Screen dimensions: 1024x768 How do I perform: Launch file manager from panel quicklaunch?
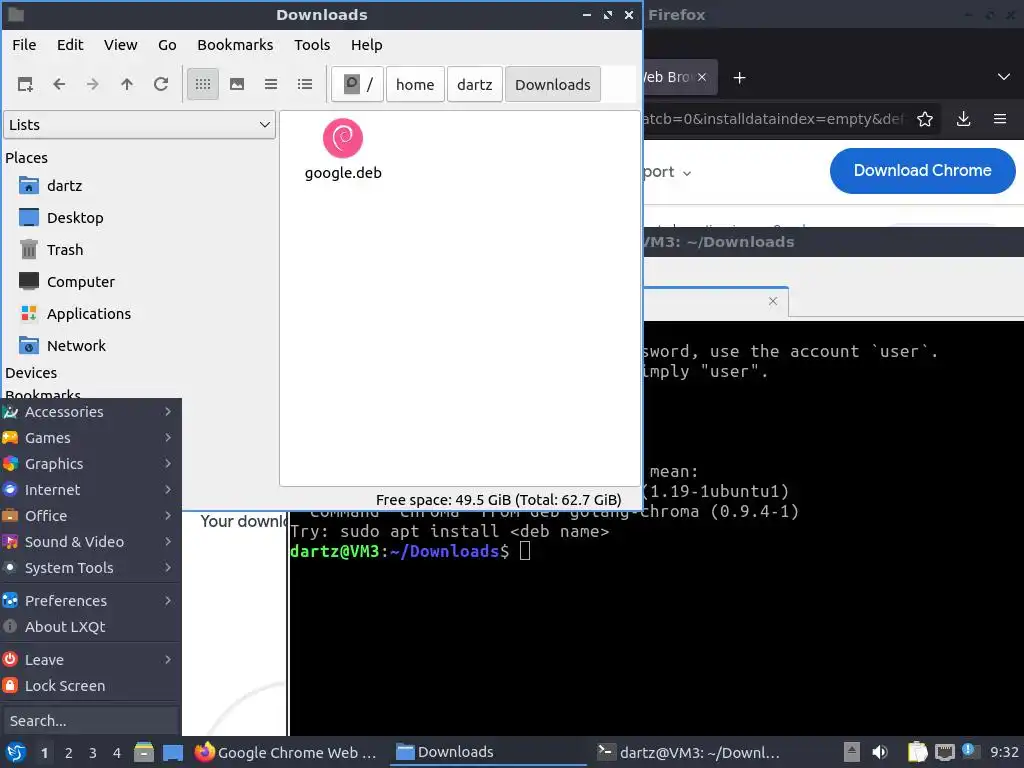pyautogui.click(x=144, y=752)
